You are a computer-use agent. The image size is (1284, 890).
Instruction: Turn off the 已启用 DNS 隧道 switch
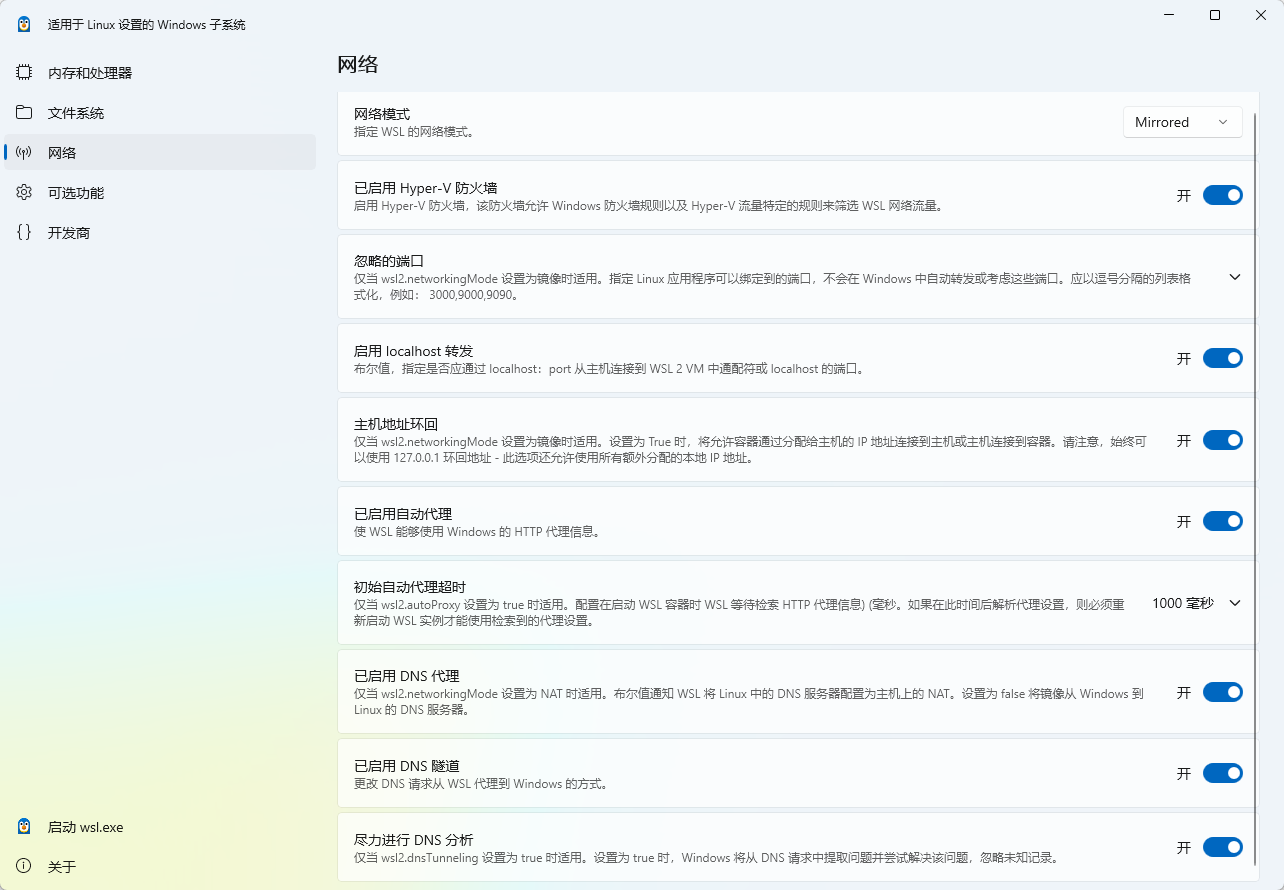pos(1222,773)
